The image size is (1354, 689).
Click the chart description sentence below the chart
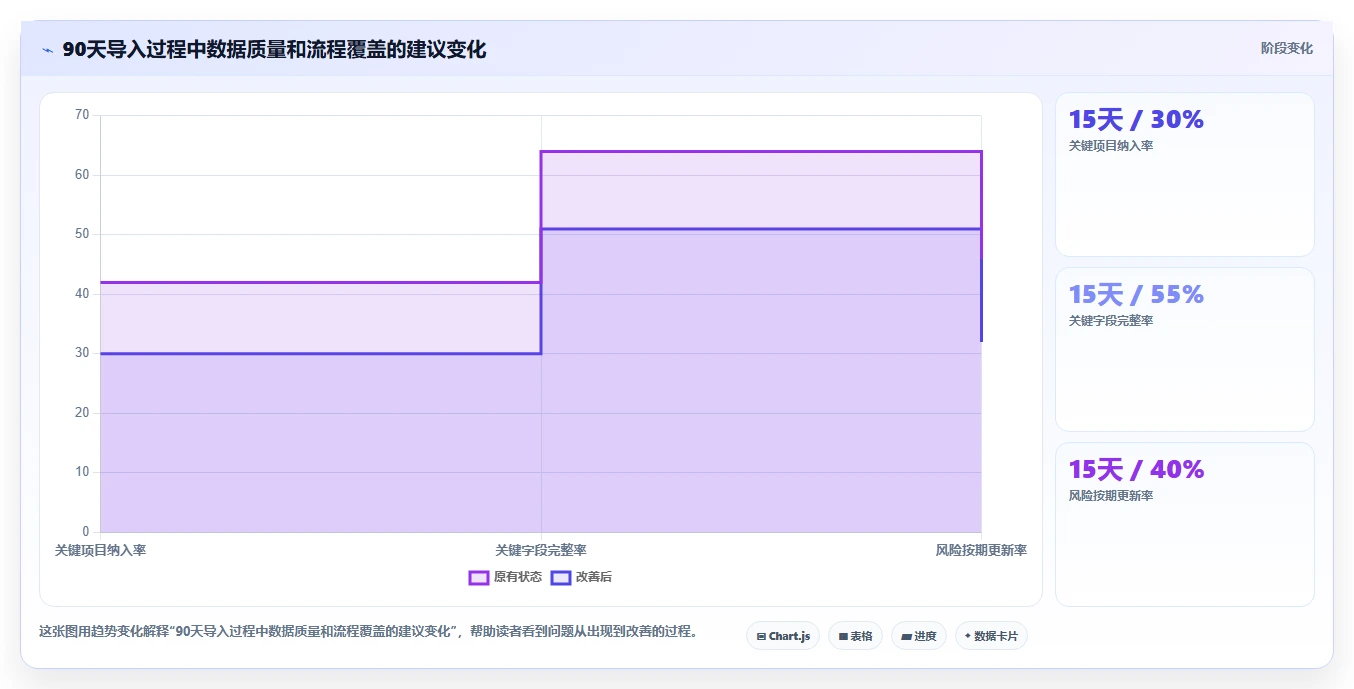coord(369,632)
